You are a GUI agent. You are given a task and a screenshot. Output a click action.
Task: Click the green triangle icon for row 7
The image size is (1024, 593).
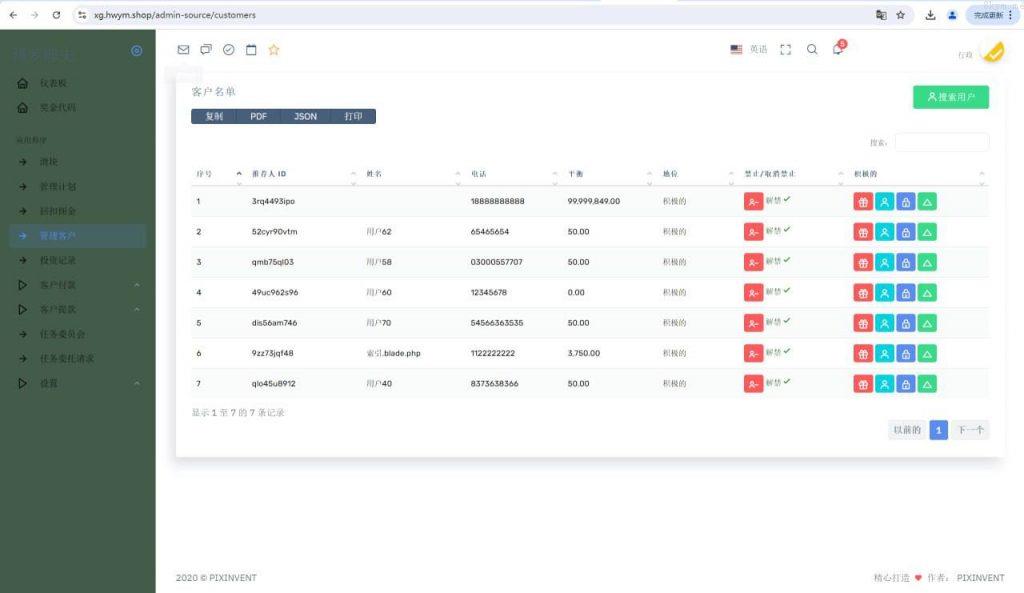point(927,384)
